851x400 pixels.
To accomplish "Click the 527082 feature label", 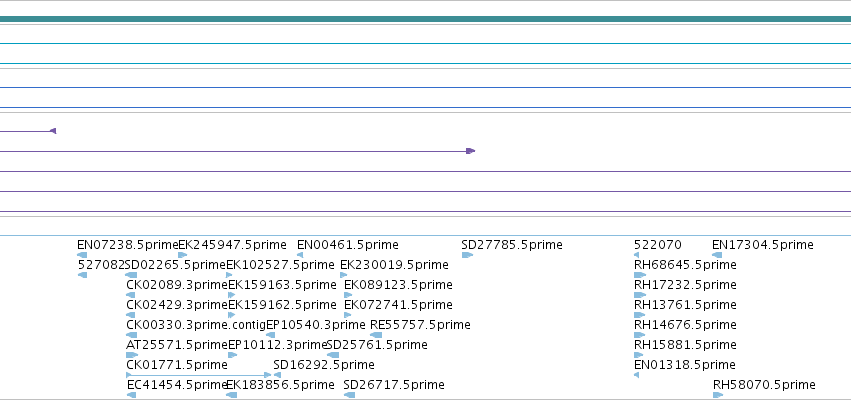I will coord(101,265).
